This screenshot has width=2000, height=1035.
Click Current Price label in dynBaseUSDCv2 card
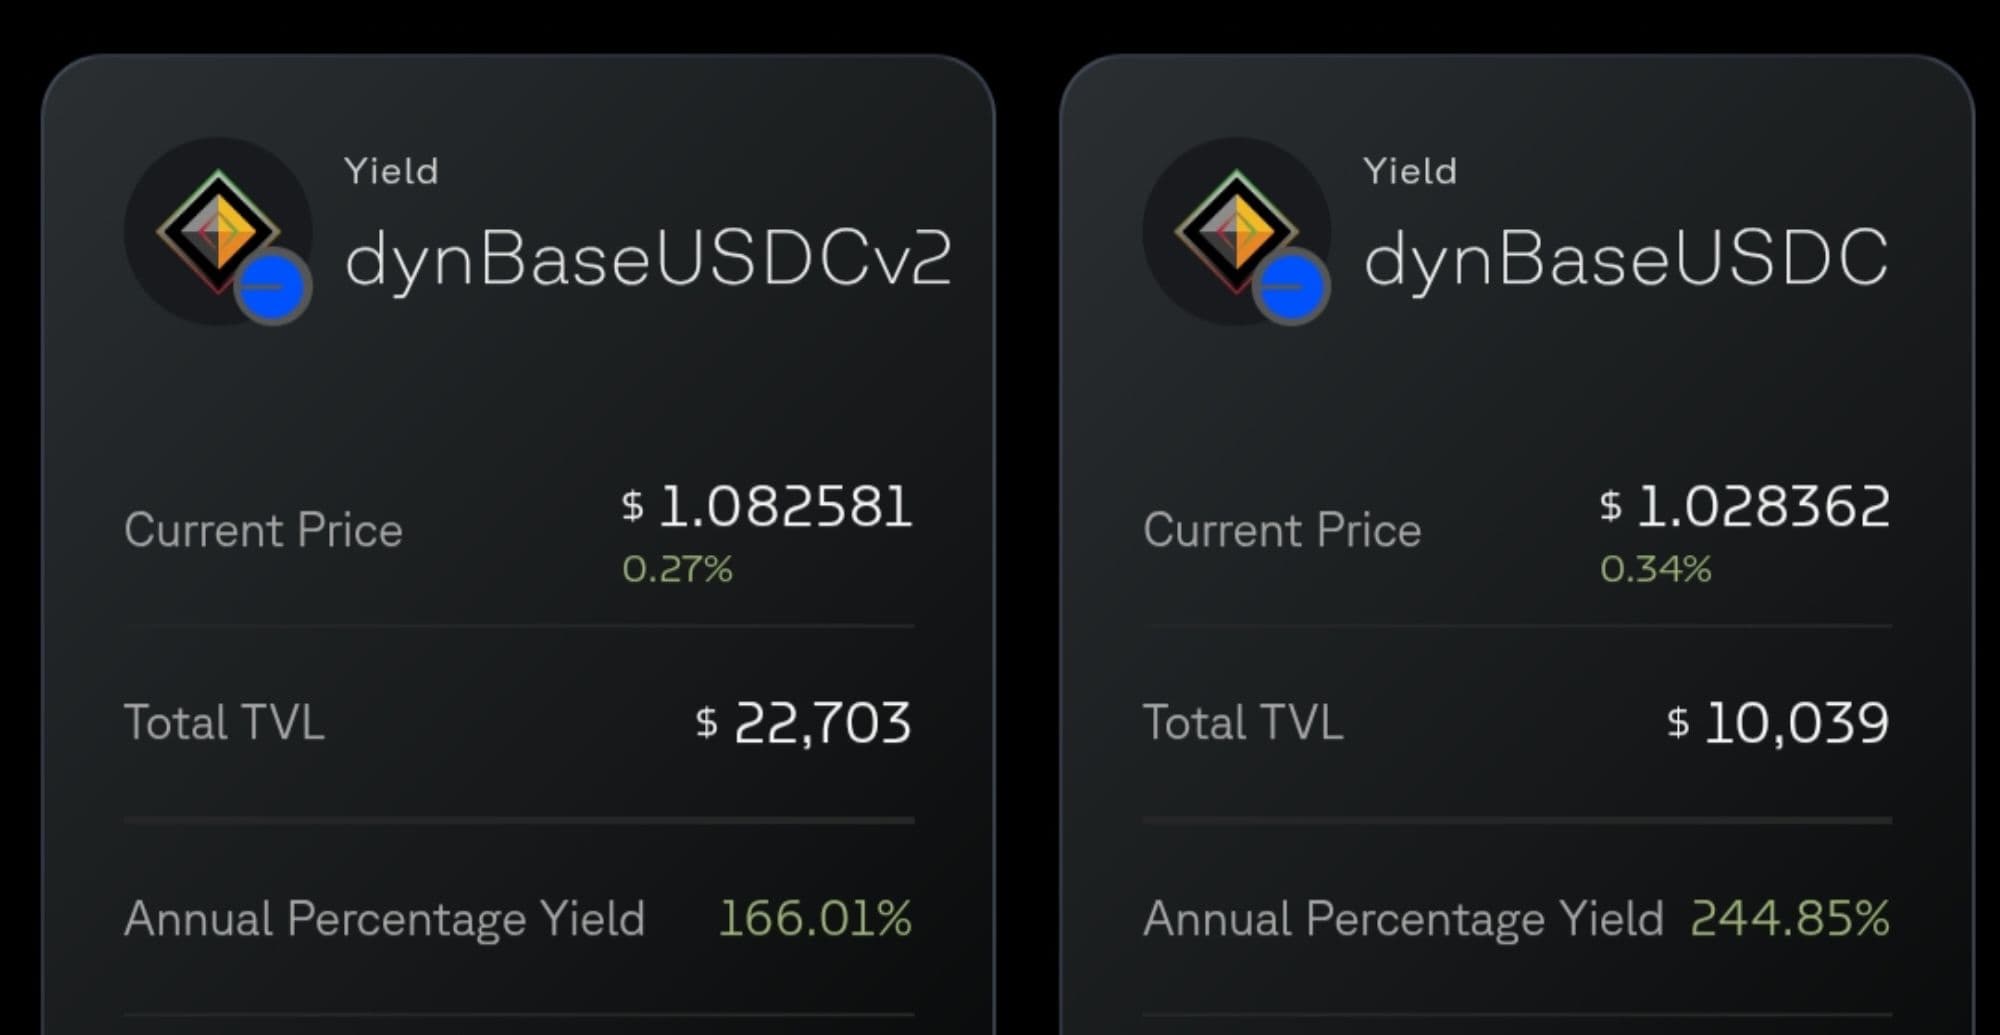(x=263, y=530)
